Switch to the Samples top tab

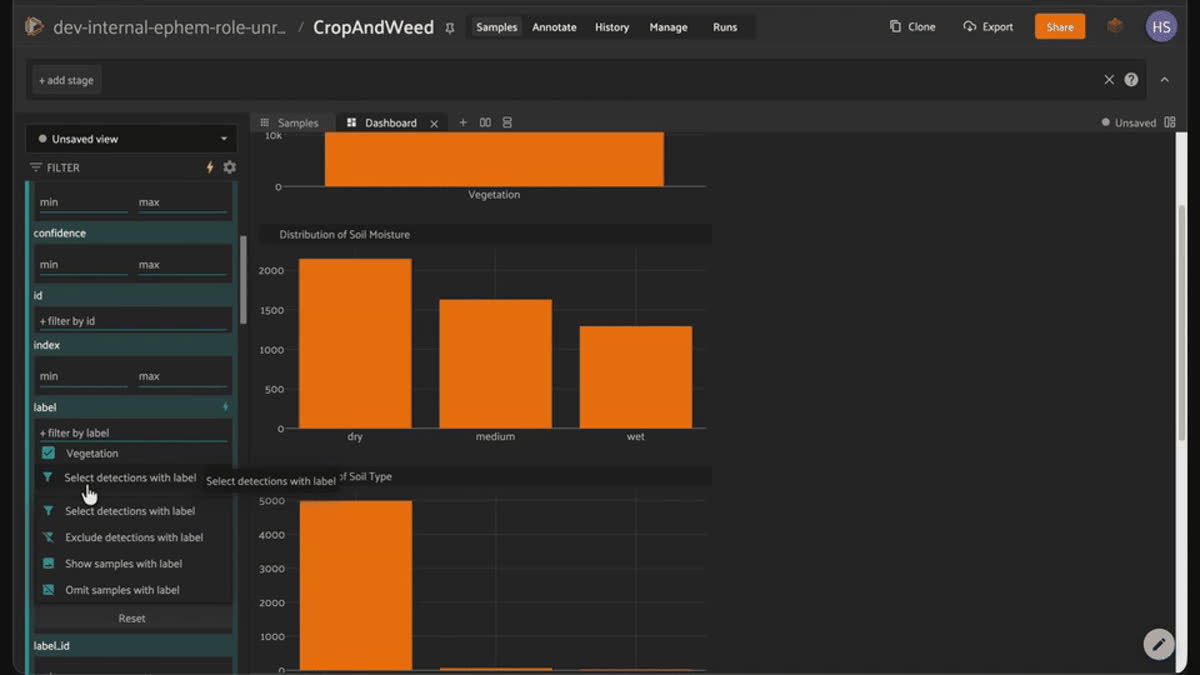497,27
